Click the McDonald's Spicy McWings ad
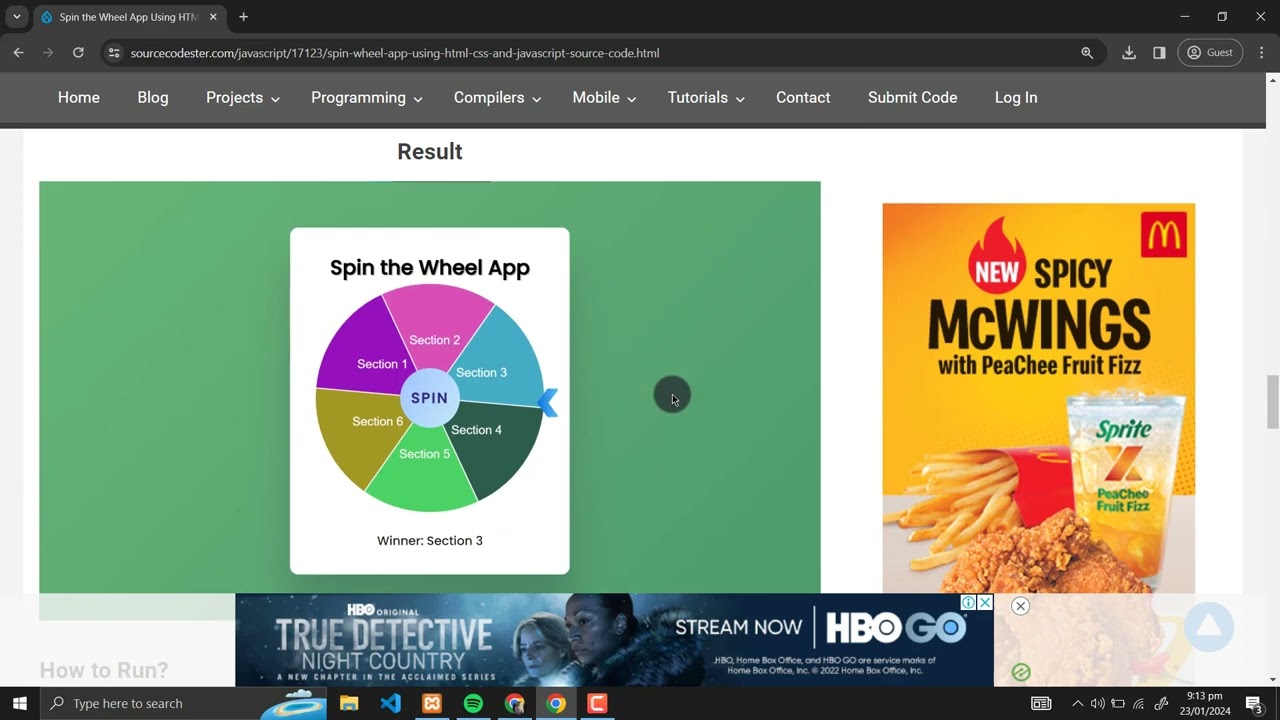Image resolution: width=1280 pixels, height=720 pixels. pyautogui.click(x=1038, y=398)
